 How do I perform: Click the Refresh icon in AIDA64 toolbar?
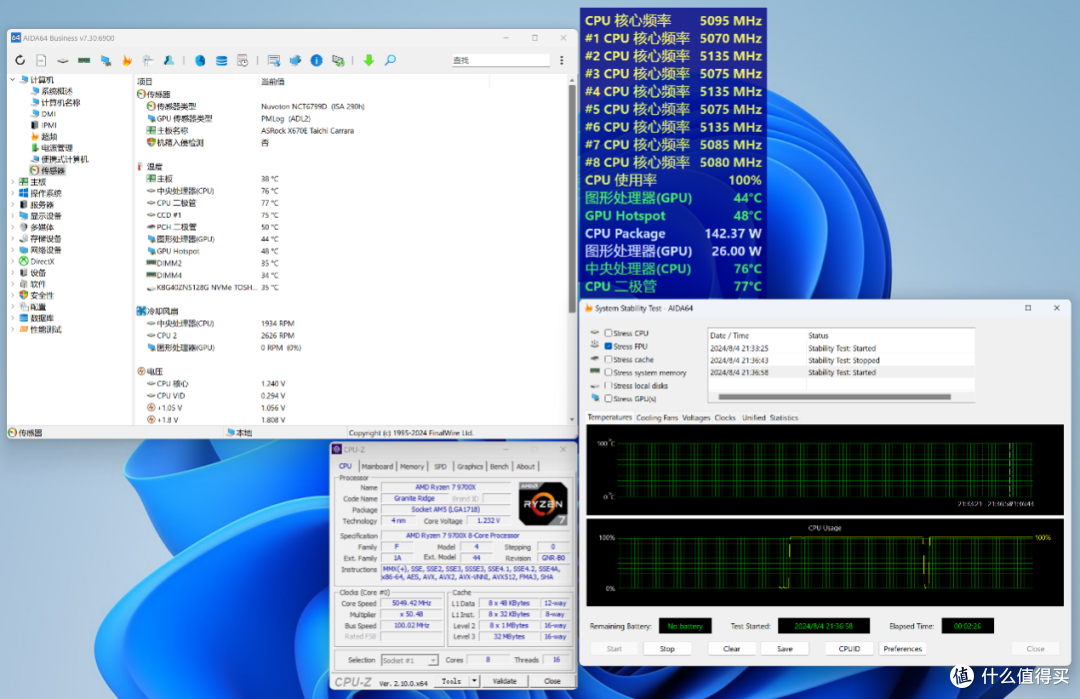tap(20, 61)
